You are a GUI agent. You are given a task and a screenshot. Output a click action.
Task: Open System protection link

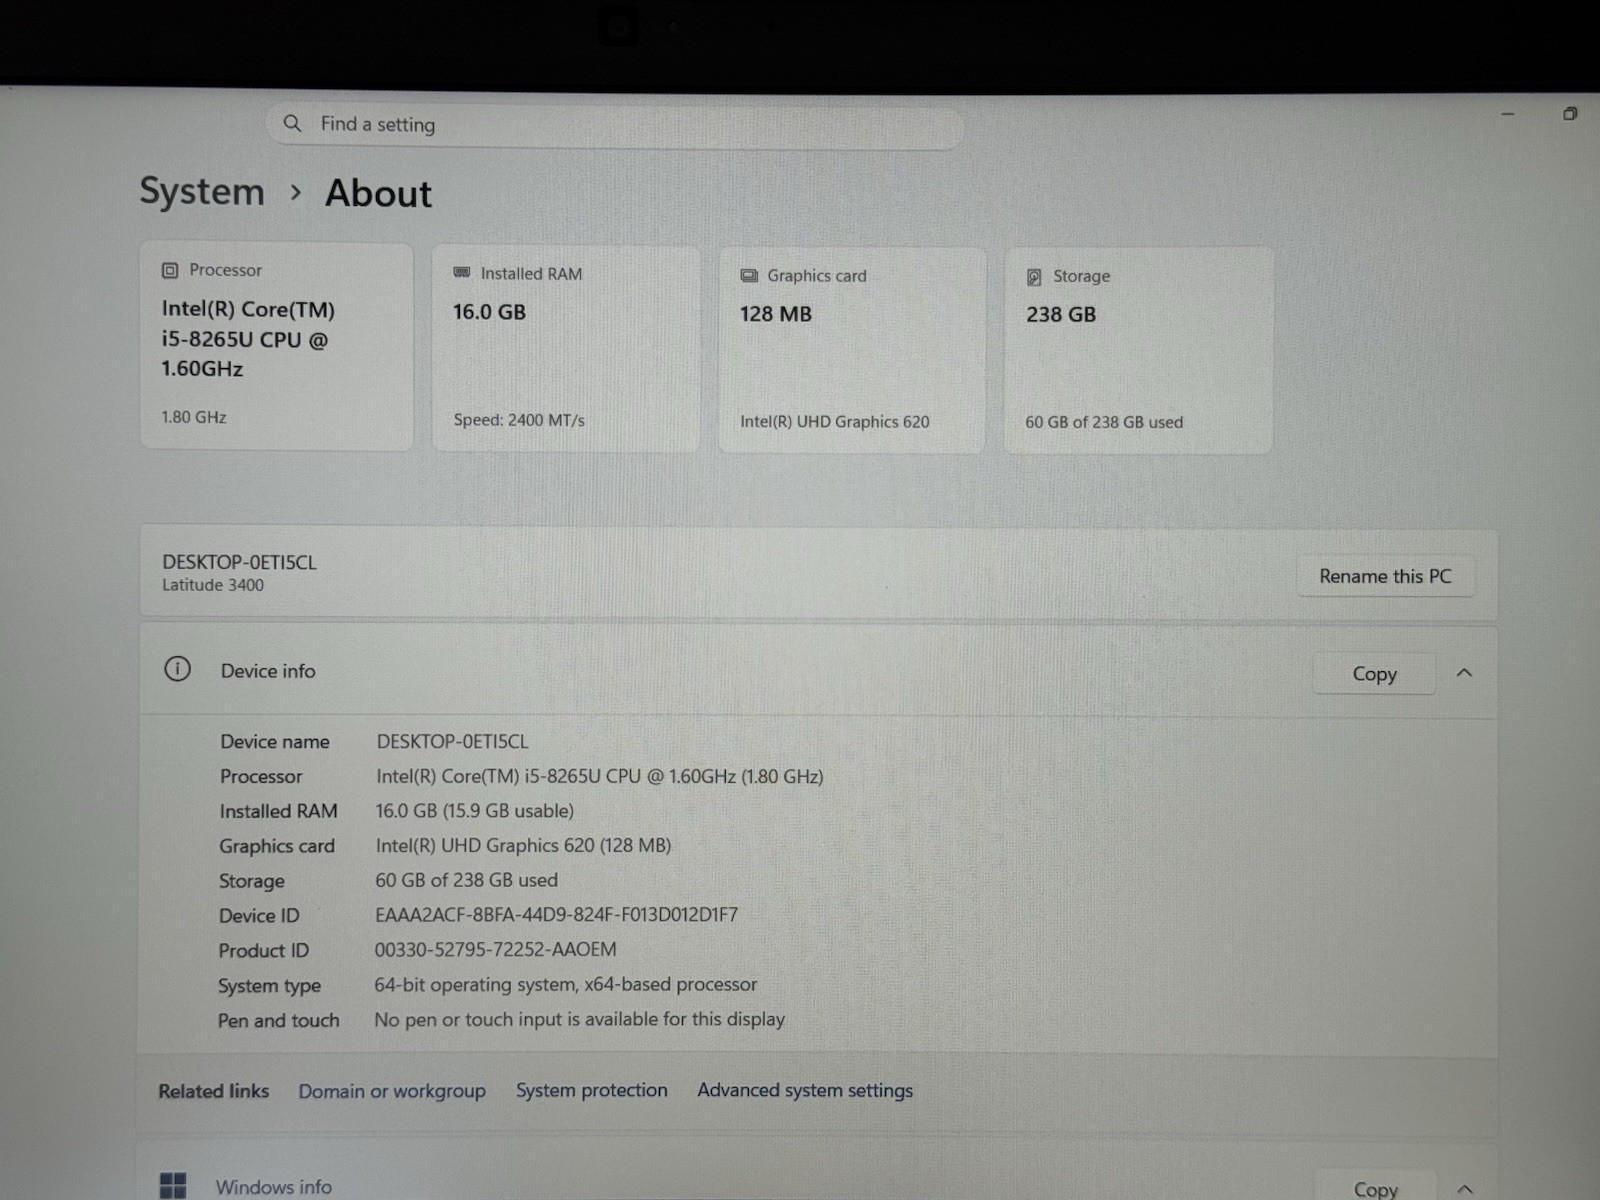click(x=592, y=1090)
